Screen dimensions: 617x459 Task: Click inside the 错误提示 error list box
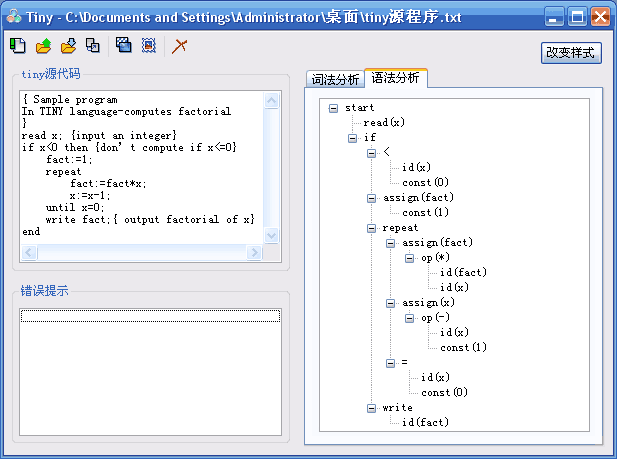[150, 375]
